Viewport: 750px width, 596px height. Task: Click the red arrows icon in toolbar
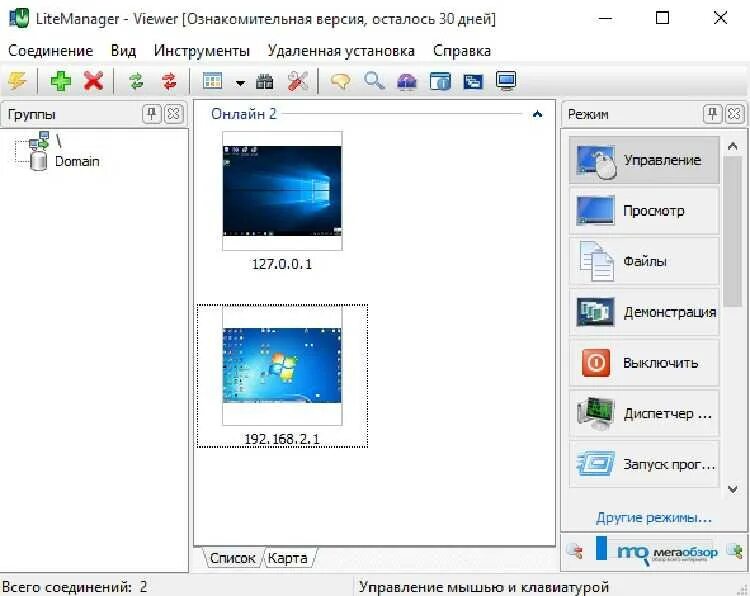169,81
